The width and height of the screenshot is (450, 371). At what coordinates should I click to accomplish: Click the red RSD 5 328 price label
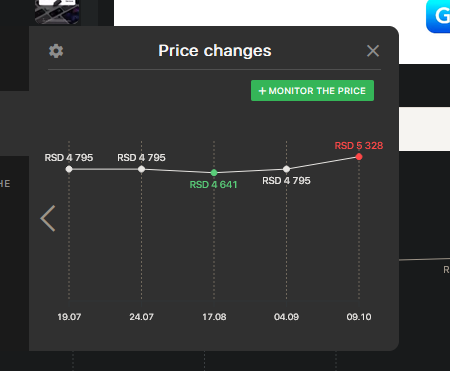pos(359,146)
